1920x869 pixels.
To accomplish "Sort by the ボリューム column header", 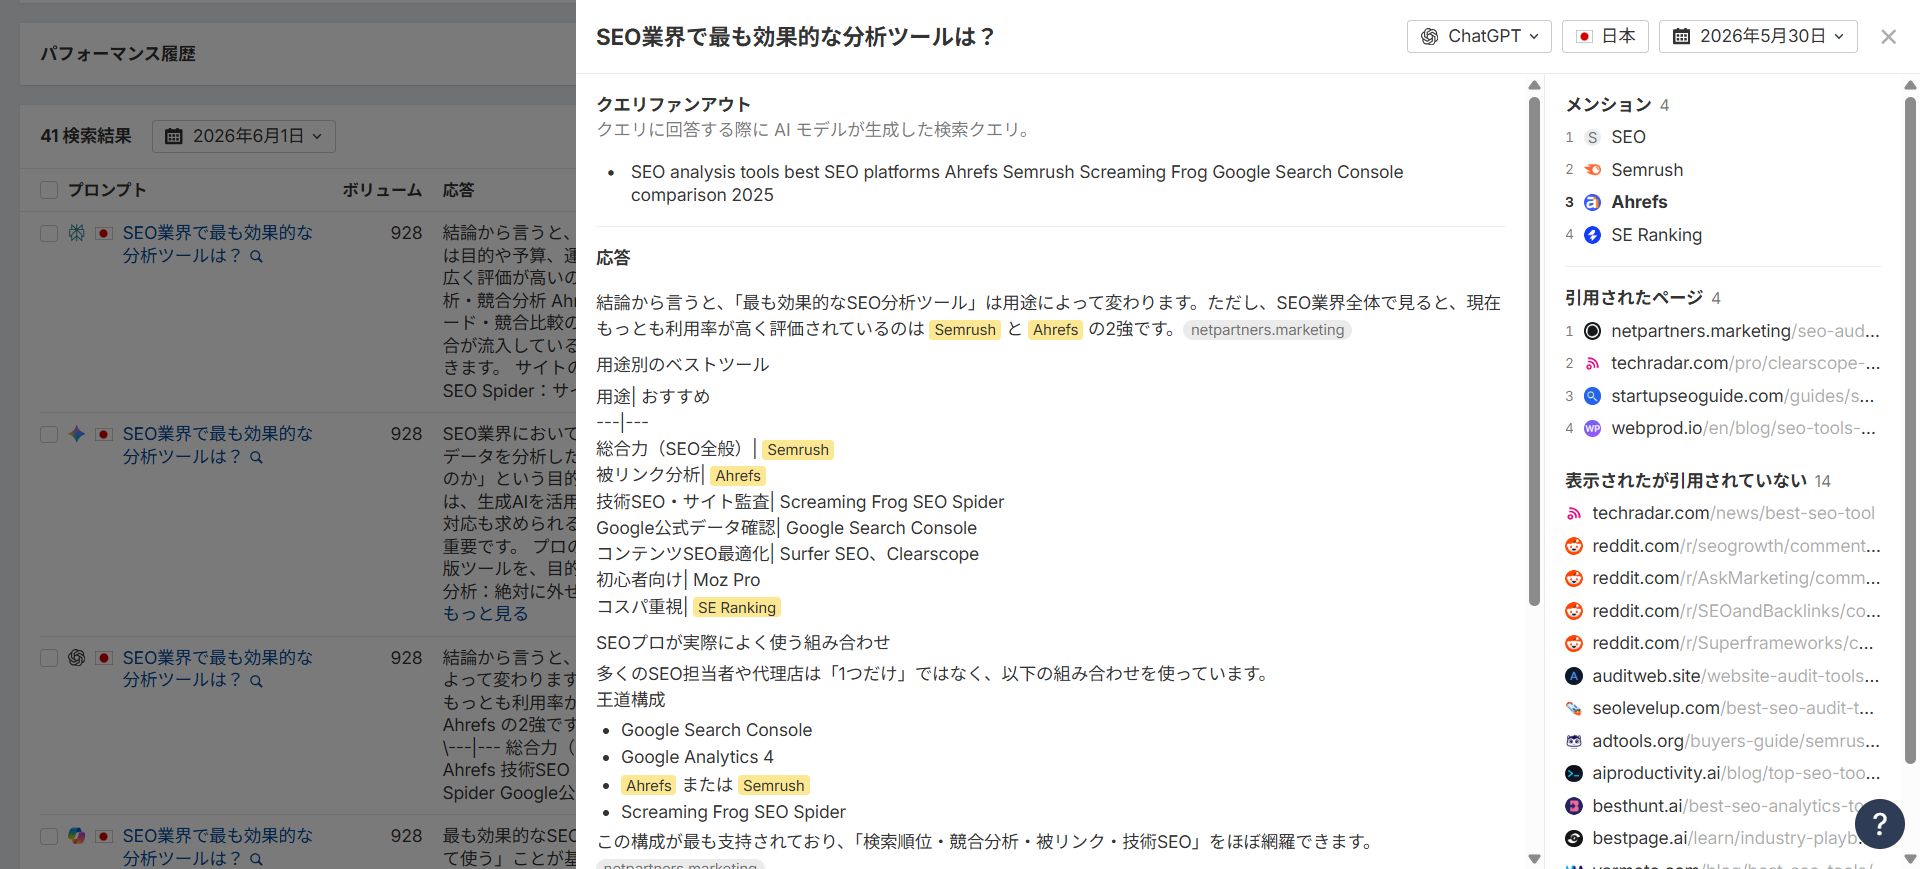I will [382, 190].
